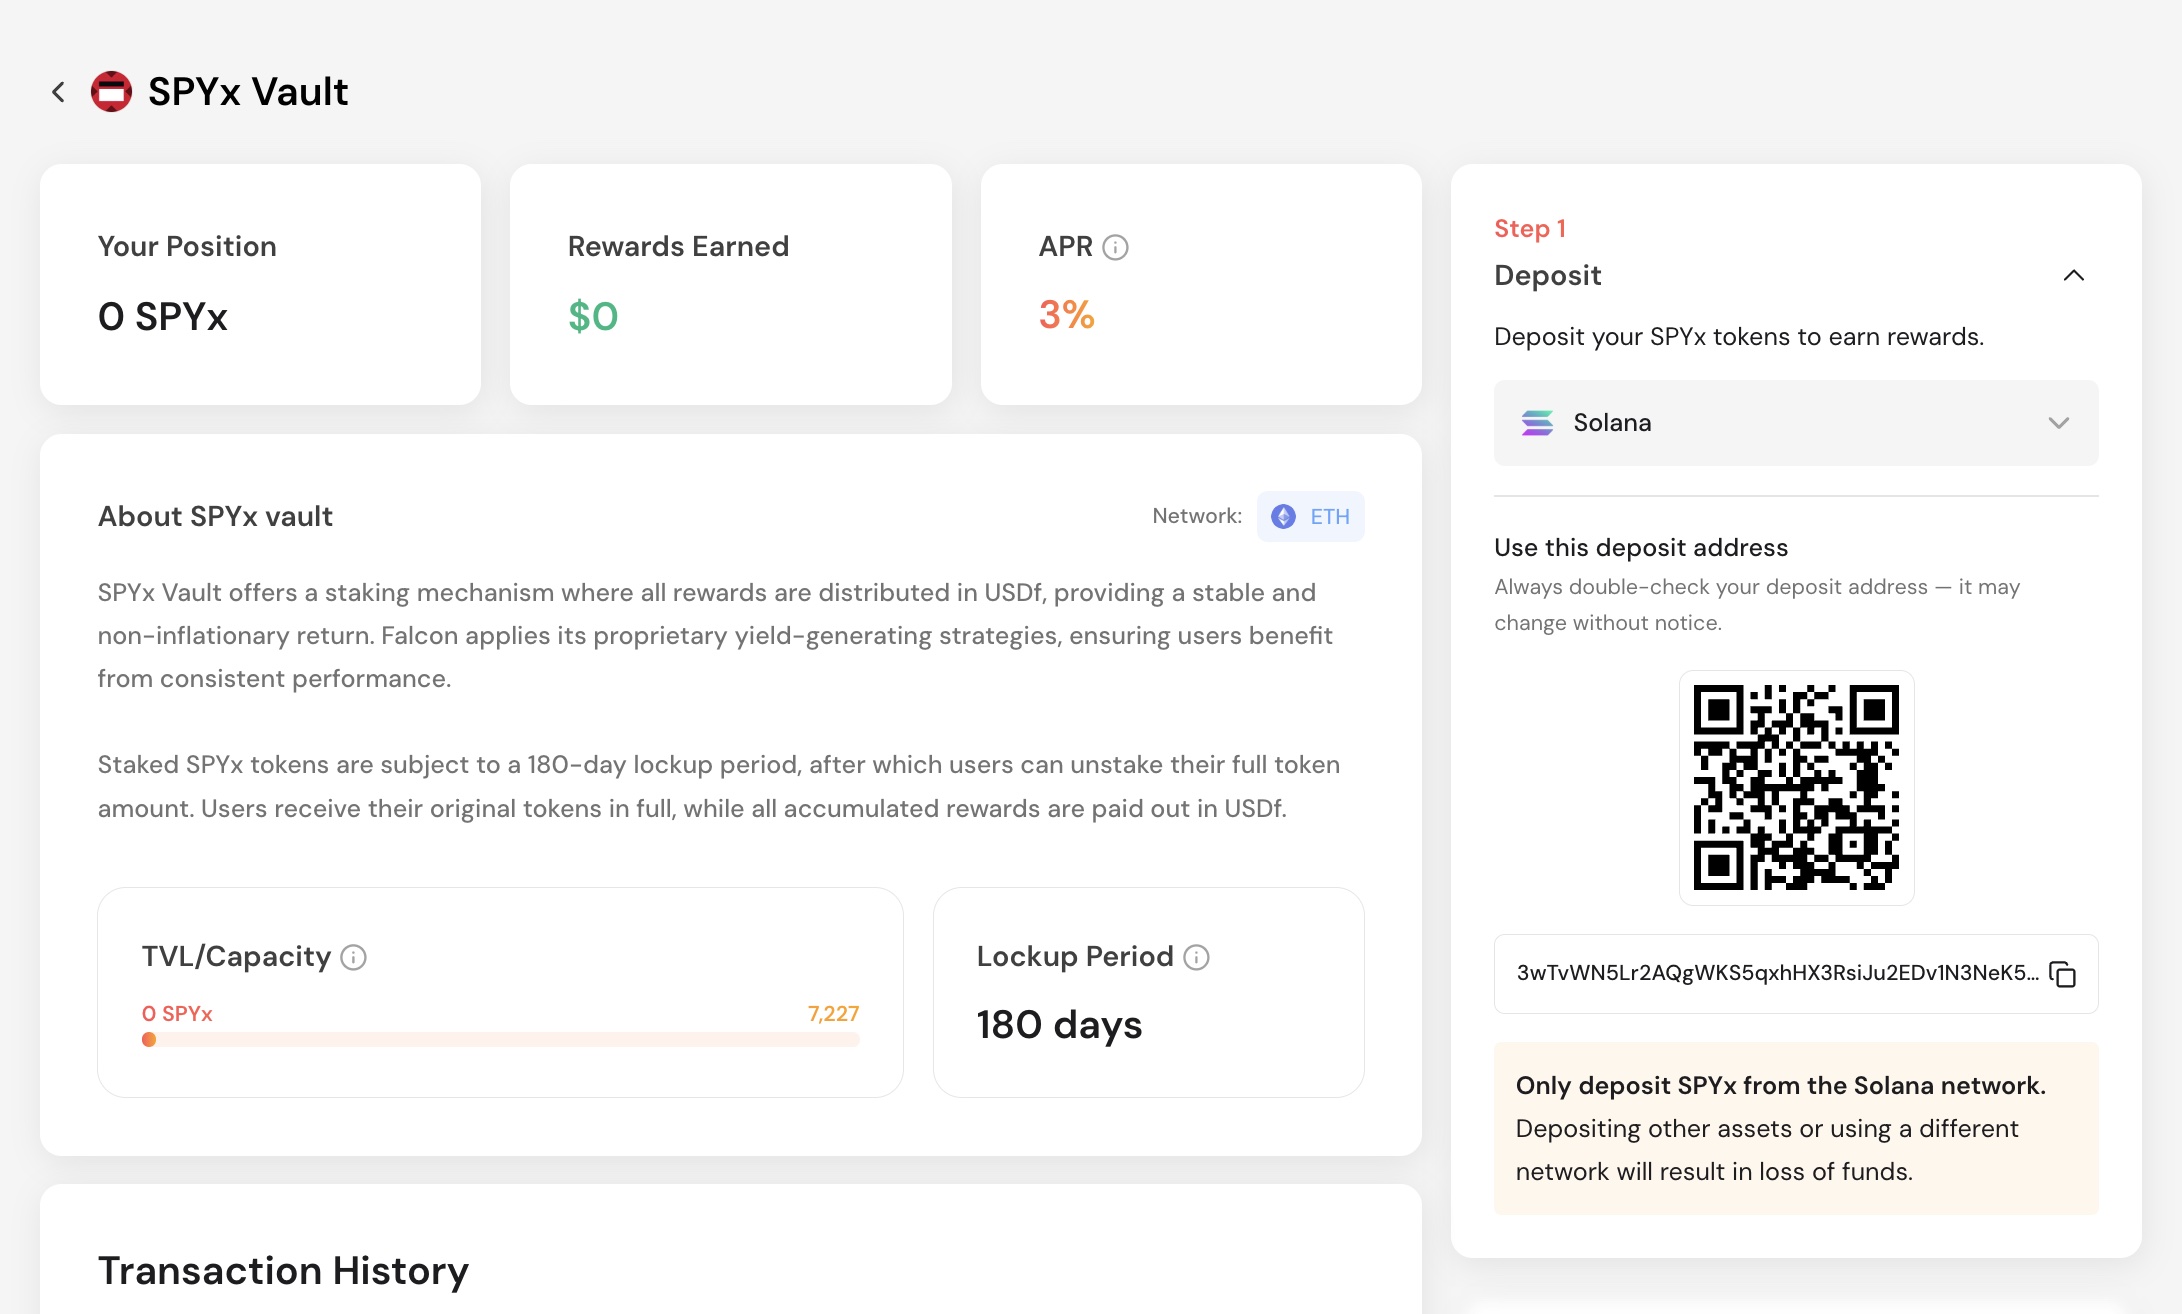This screenshot has height=1314, width=2182.
Task: Click the back arrow beside SPYx Vault
Action: (58, 92)
